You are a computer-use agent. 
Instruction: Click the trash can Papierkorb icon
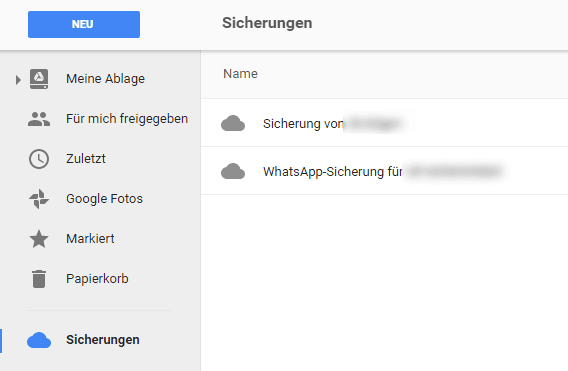tap(39, 279)
